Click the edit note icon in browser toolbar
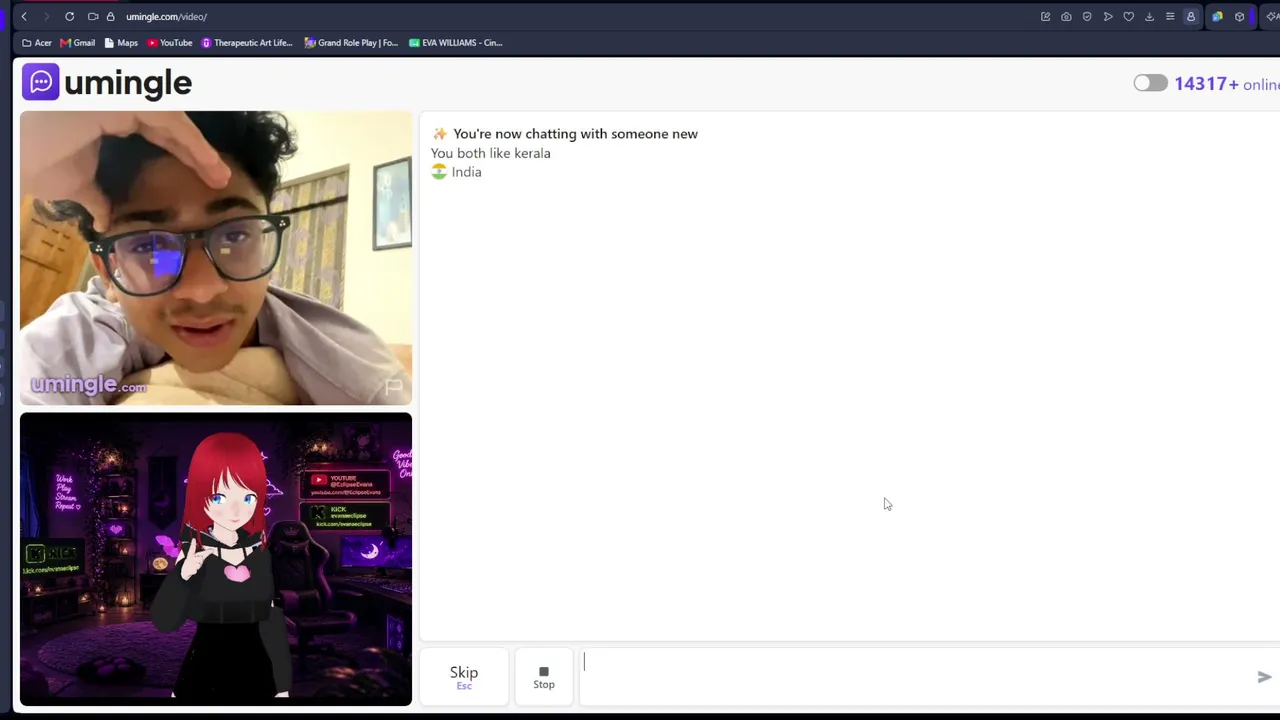The height and width of the screenshot is (720, 1280). (1045, 17)
